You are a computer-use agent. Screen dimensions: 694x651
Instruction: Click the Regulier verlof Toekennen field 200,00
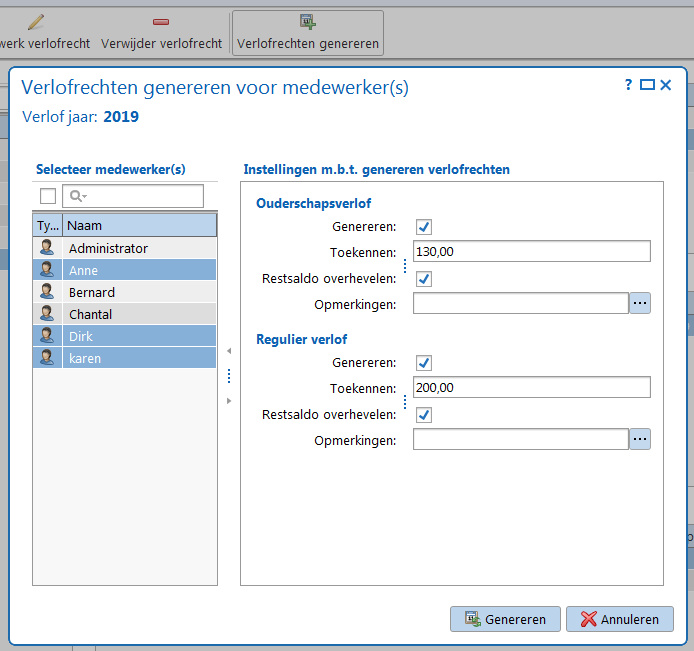coord(532,388)
